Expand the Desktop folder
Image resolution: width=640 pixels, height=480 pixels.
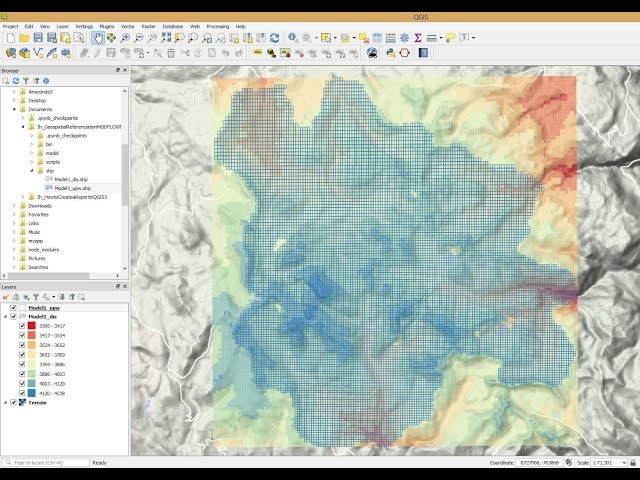pos(14,100)
